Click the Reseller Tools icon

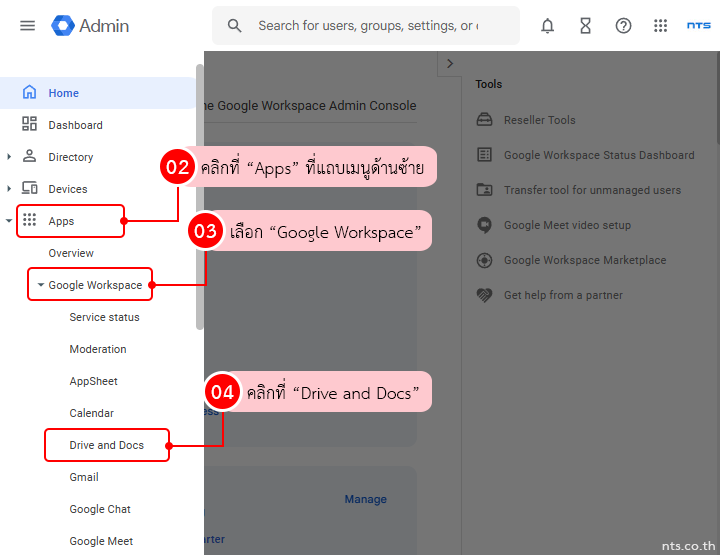click(485, 120)
